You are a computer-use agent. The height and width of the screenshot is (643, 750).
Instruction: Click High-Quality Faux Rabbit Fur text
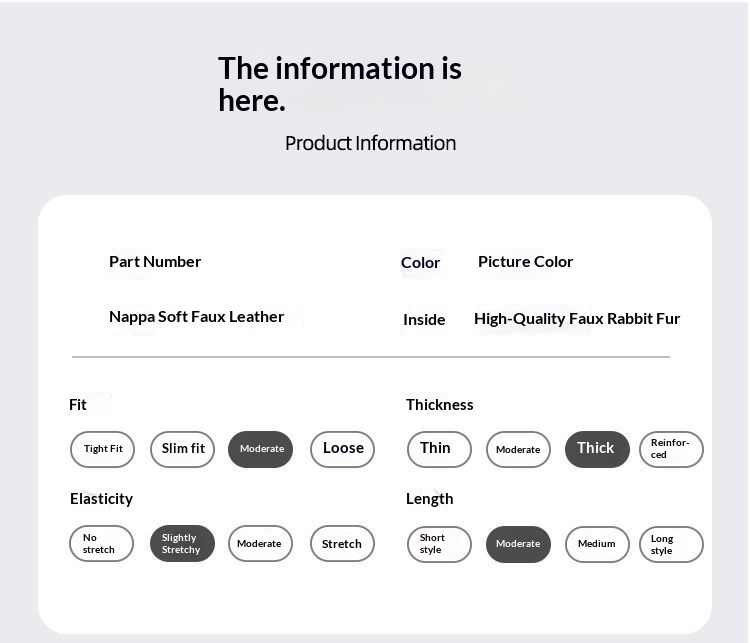tap(577, 319)
